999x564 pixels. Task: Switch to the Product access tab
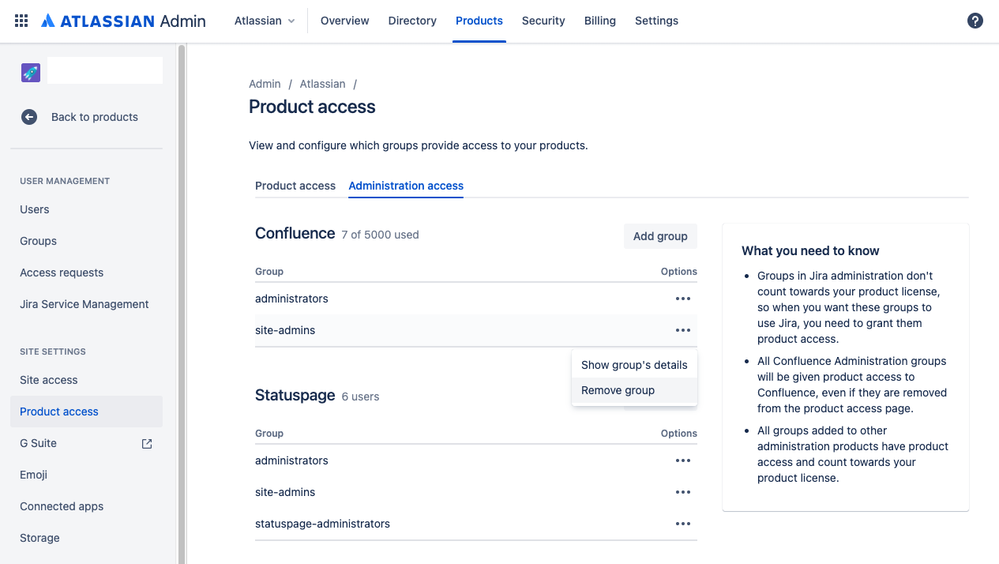[x=295, y=186]
